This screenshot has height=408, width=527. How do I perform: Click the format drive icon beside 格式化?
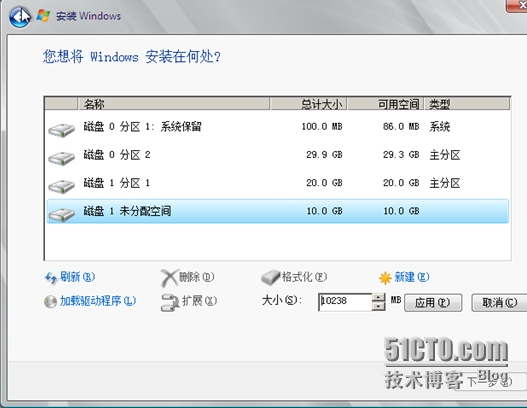point(271,278)
